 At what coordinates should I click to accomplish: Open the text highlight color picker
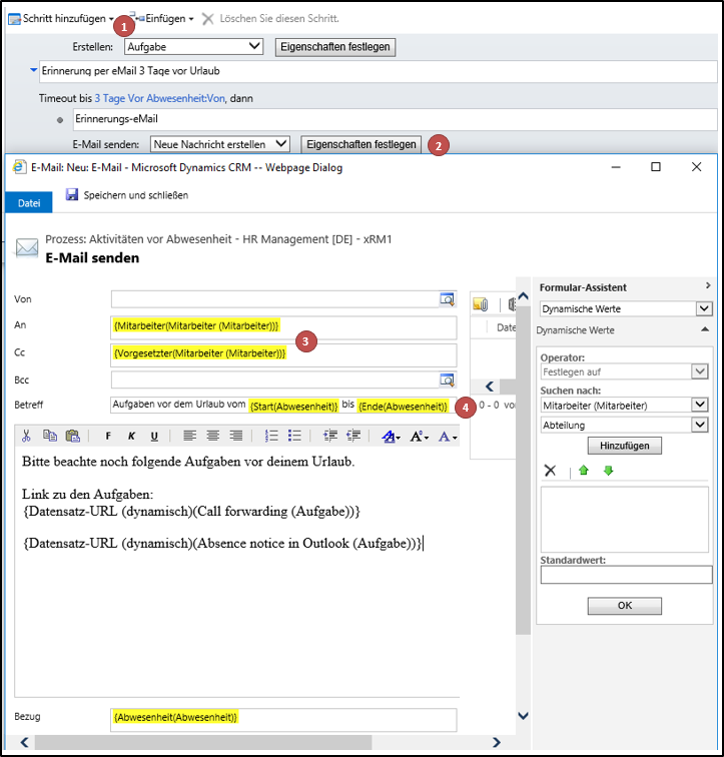point(390,436)
